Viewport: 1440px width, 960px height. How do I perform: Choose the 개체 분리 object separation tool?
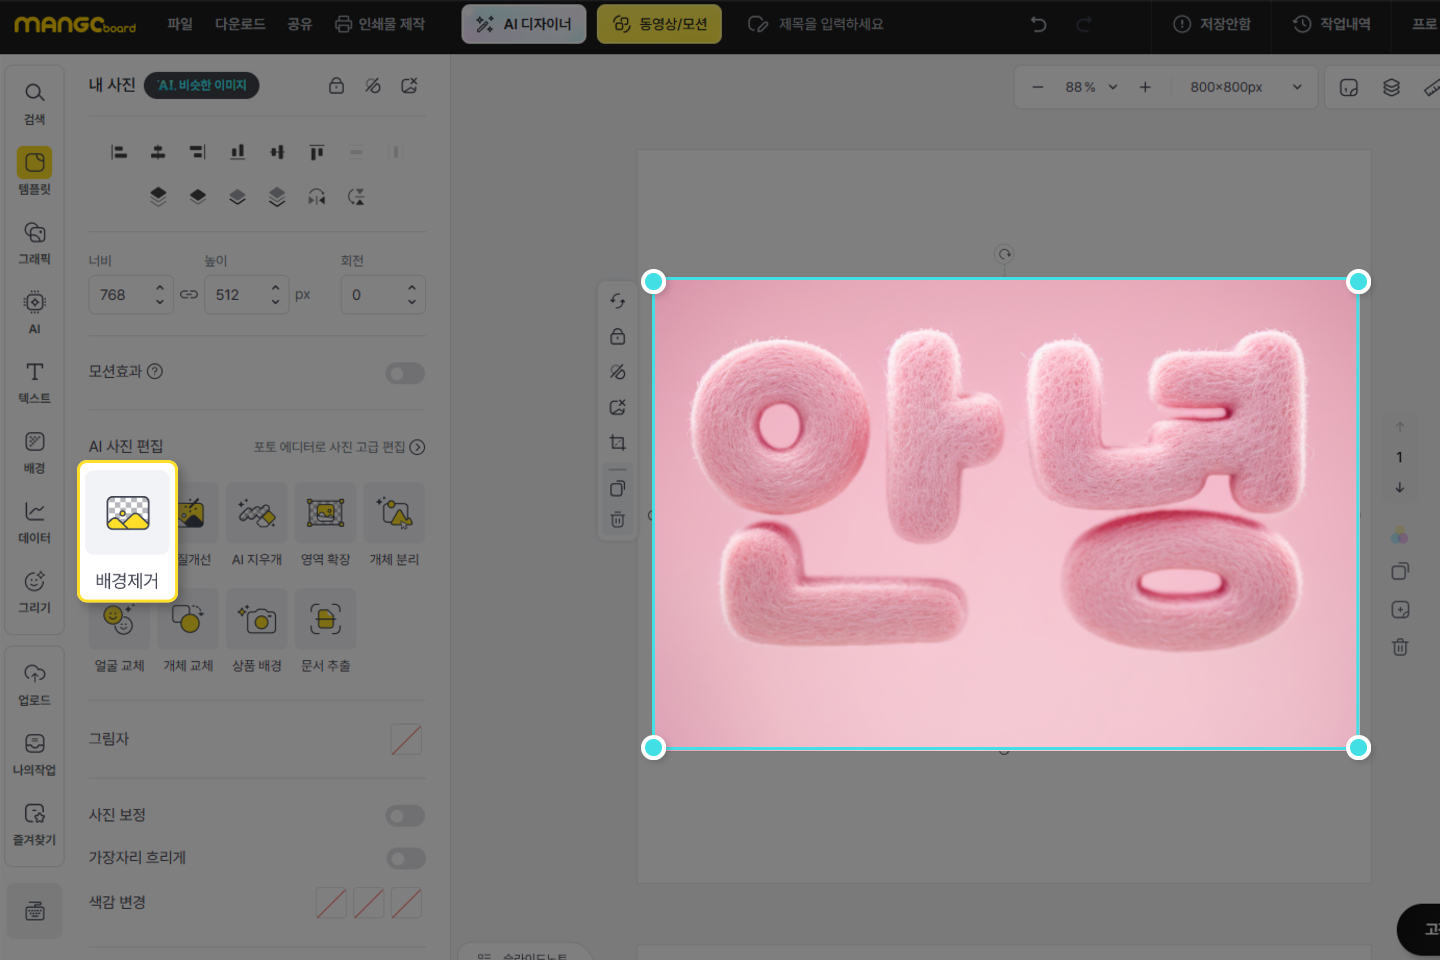point(394,526)
